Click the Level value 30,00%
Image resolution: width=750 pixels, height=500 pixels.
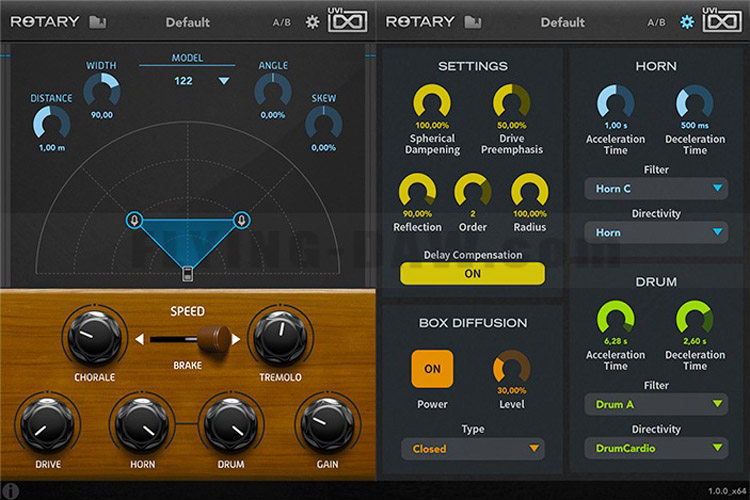[512, 390]
